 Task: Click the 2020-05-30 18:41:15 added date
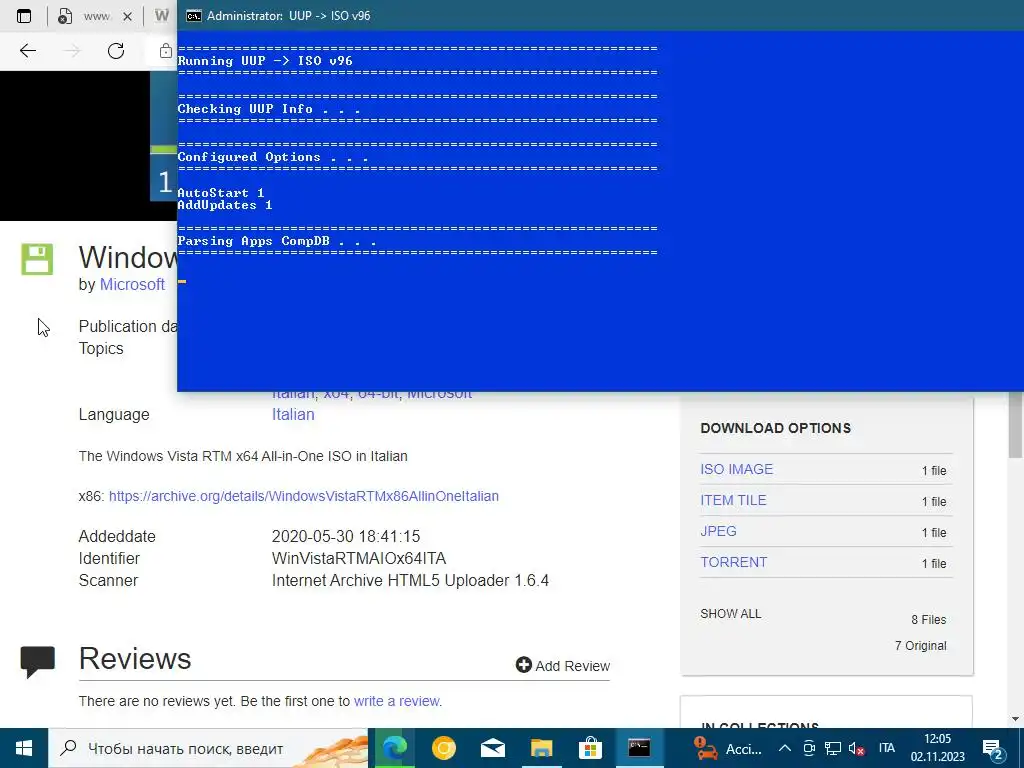pyautogui.click(x=346, y=537)
